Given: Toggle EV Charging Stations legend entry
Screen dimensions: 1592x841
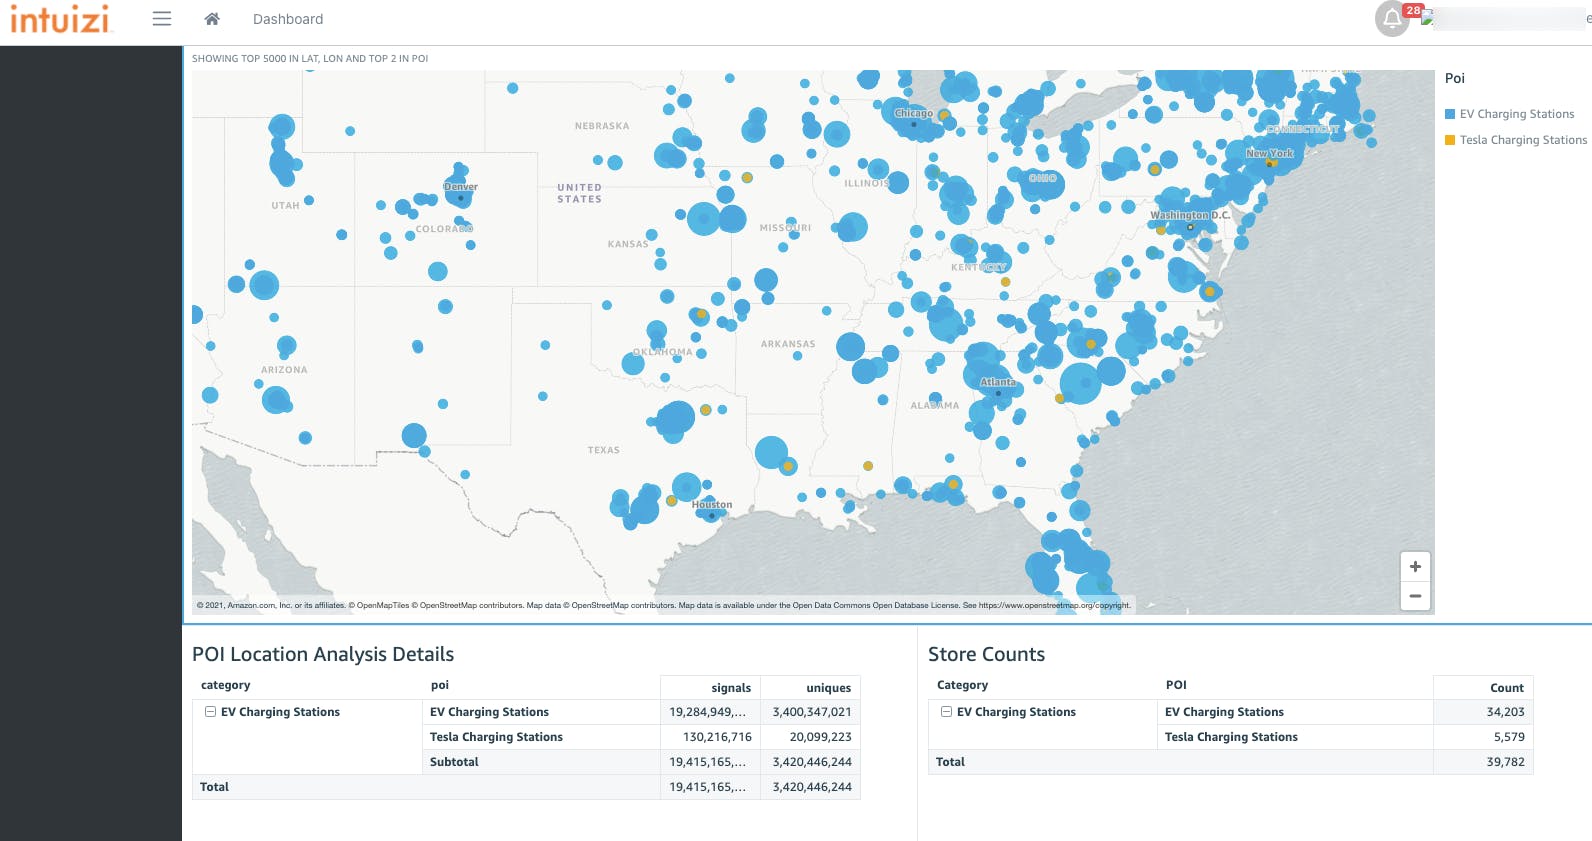Looking at the screenshot, I should tap(1516, 114).
